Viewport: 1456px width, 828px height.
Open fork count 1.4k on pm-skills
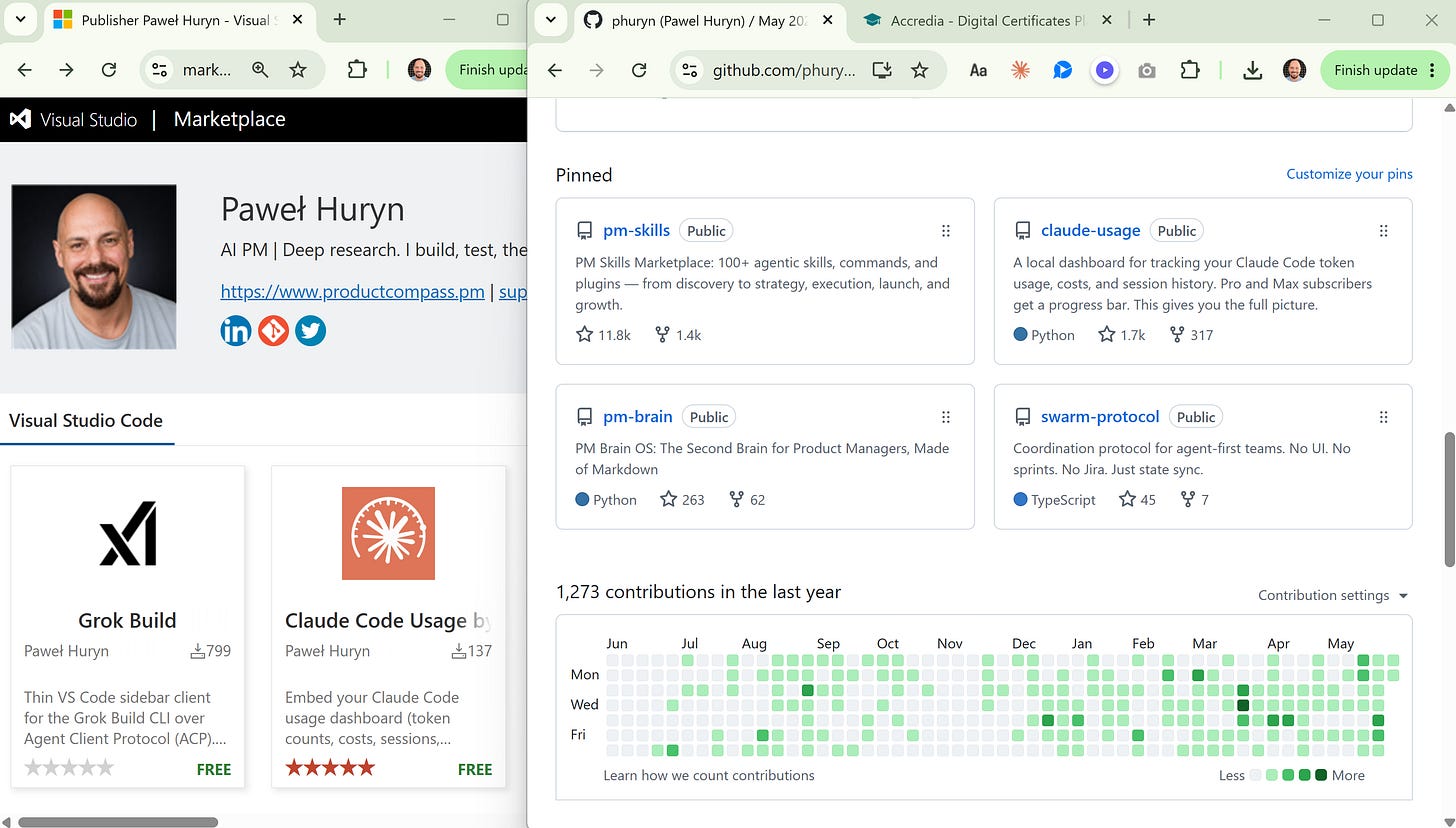click(x=678, y=335)
